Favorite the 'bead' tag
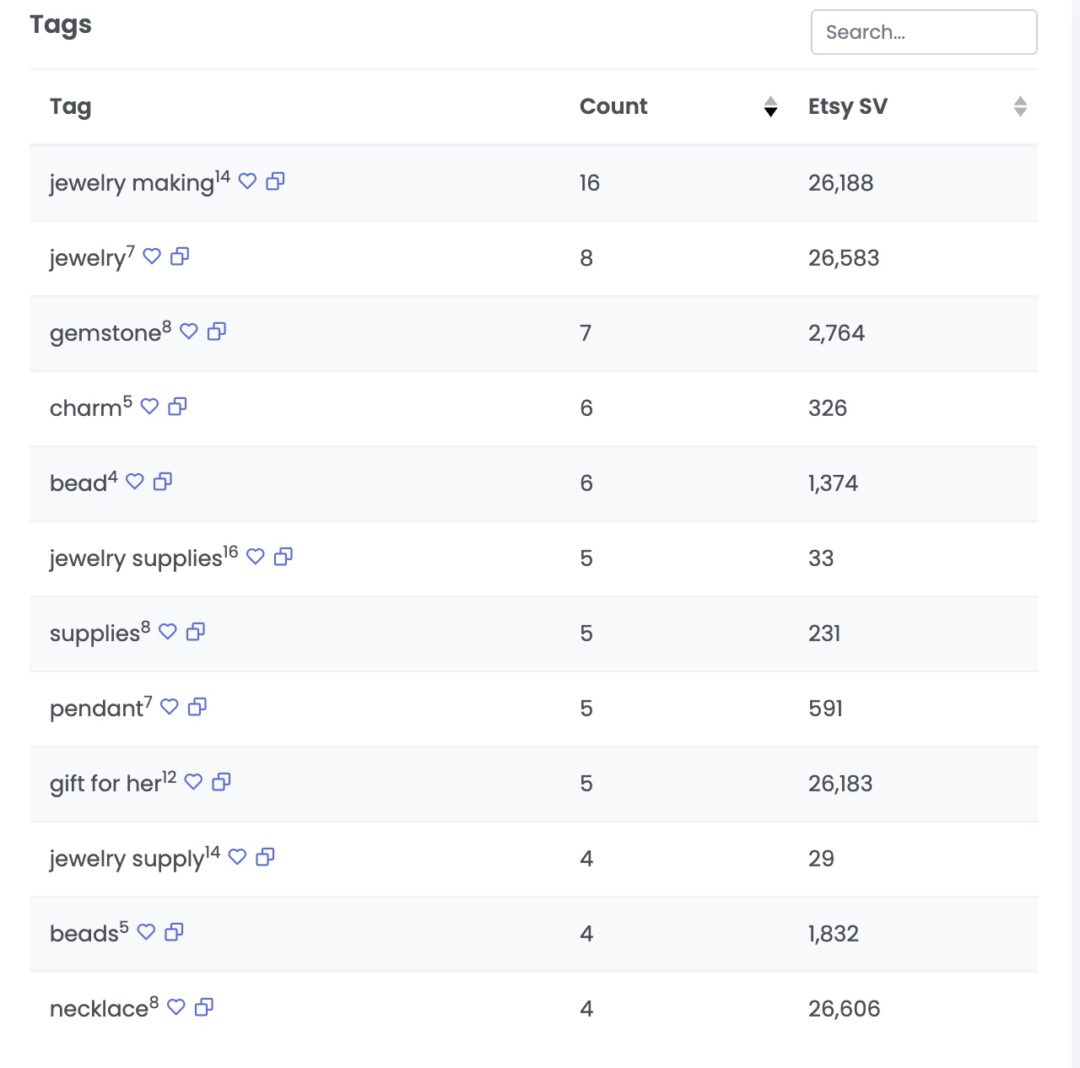 [135, 481]
